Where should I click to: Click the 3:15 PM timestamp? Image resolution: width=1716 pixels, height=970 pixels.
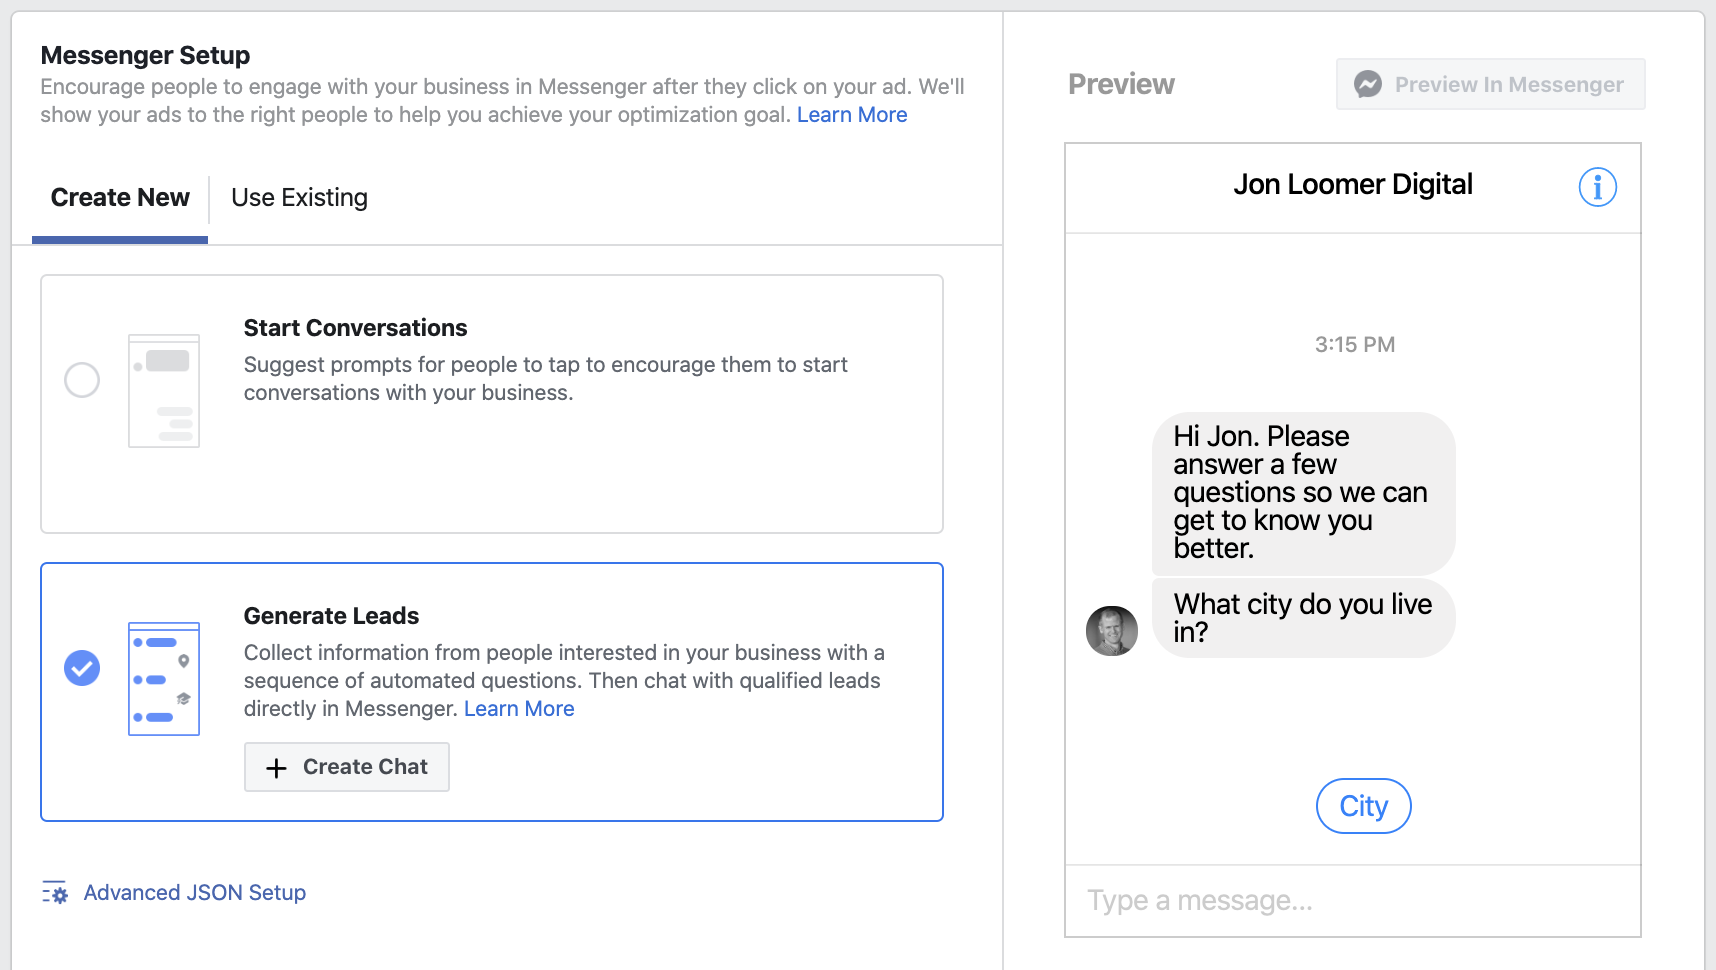coord(1355,345)
